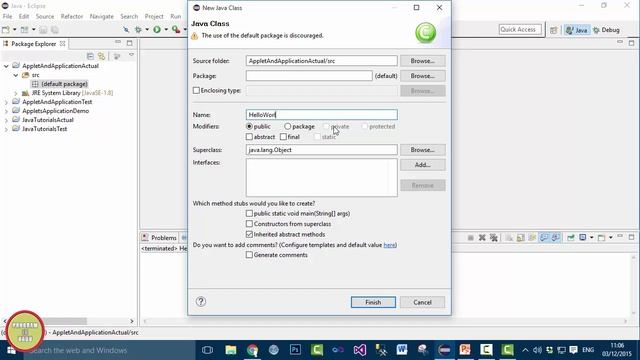This screenshot has width=640, height=360.
Task: Click the Package text field
Action: 309,76
